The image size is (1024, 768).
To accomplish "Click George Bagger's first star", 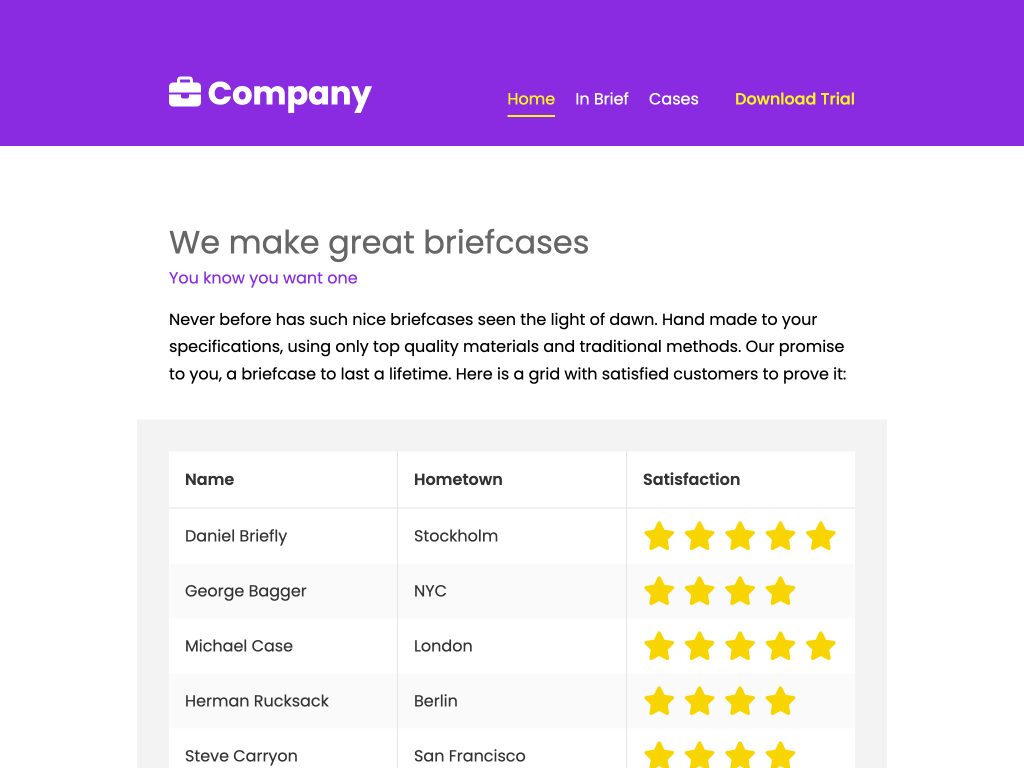I will 659,591.
